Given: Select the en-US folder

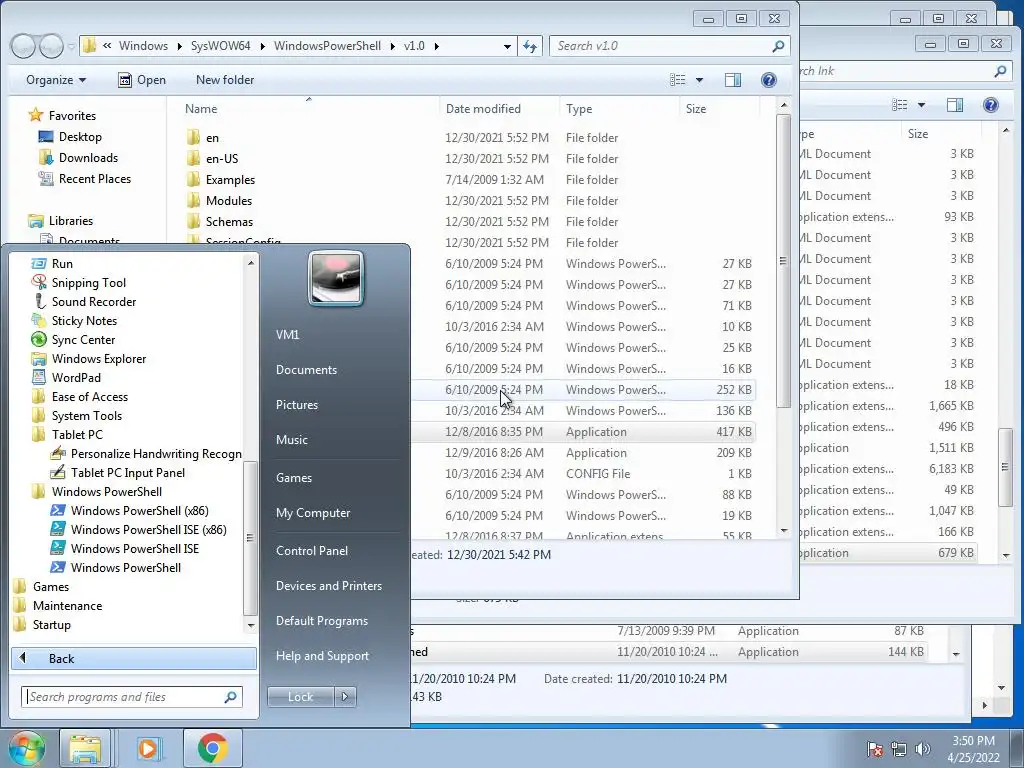Looking at the screenshot, I should [222, 159].
